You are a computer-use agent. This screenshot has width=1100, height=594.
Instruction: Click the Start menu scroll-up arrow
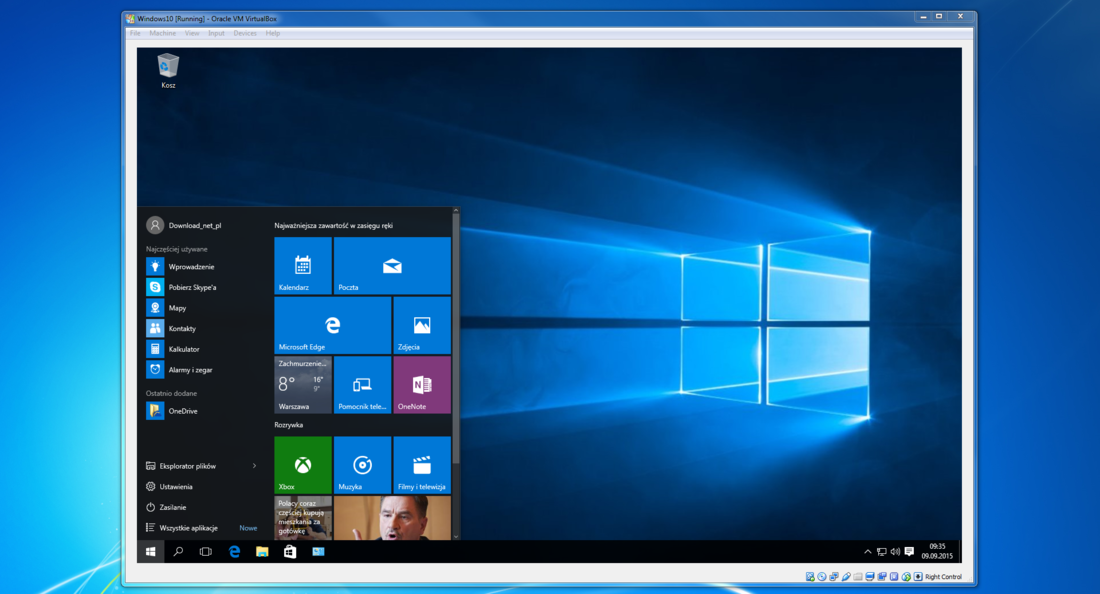coord(456,210)
